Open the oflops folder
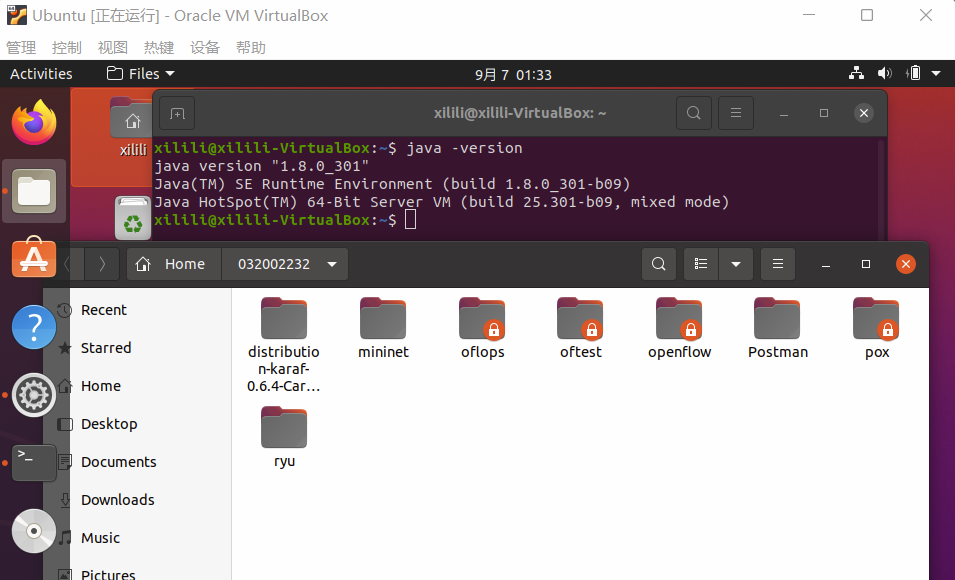Image resolution: width=955 pixels, height=580 pixels. point(482,329)
